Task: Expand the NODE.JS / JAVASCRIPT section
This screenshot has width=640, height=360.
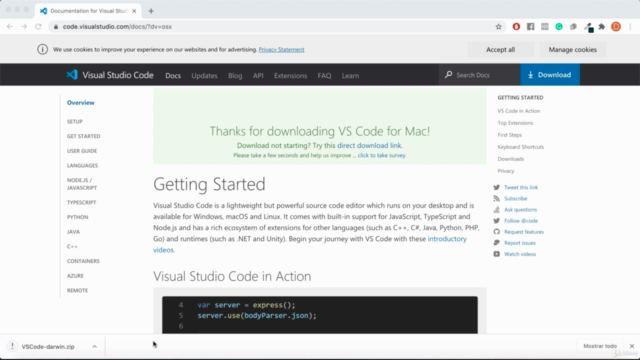Action: [x=82, y=184]
